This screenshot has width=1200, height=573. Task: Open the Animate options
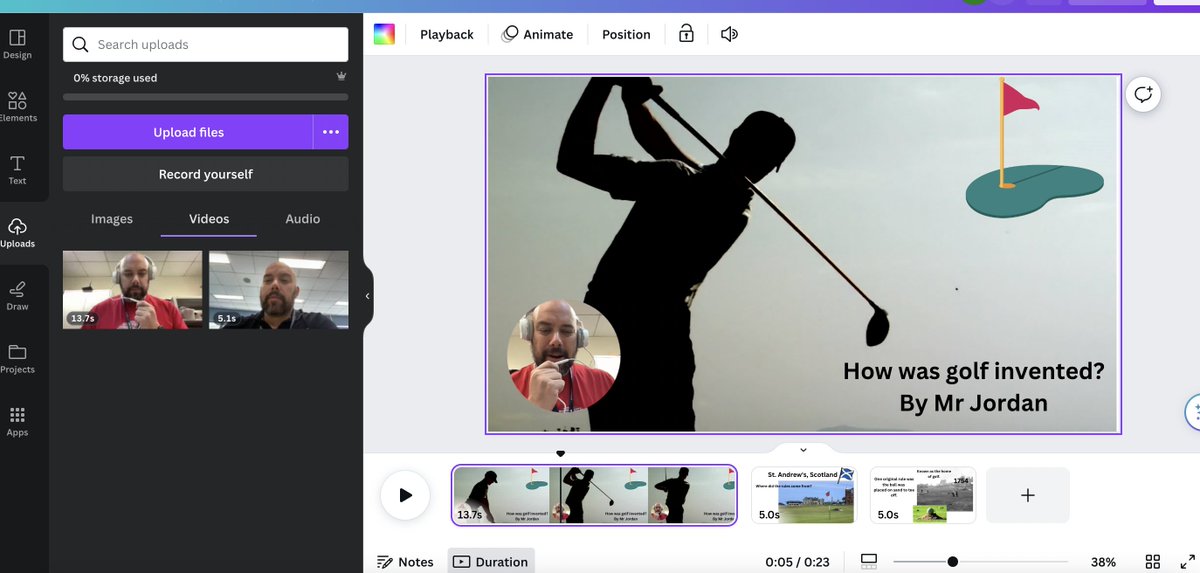[x=538, y=34]
